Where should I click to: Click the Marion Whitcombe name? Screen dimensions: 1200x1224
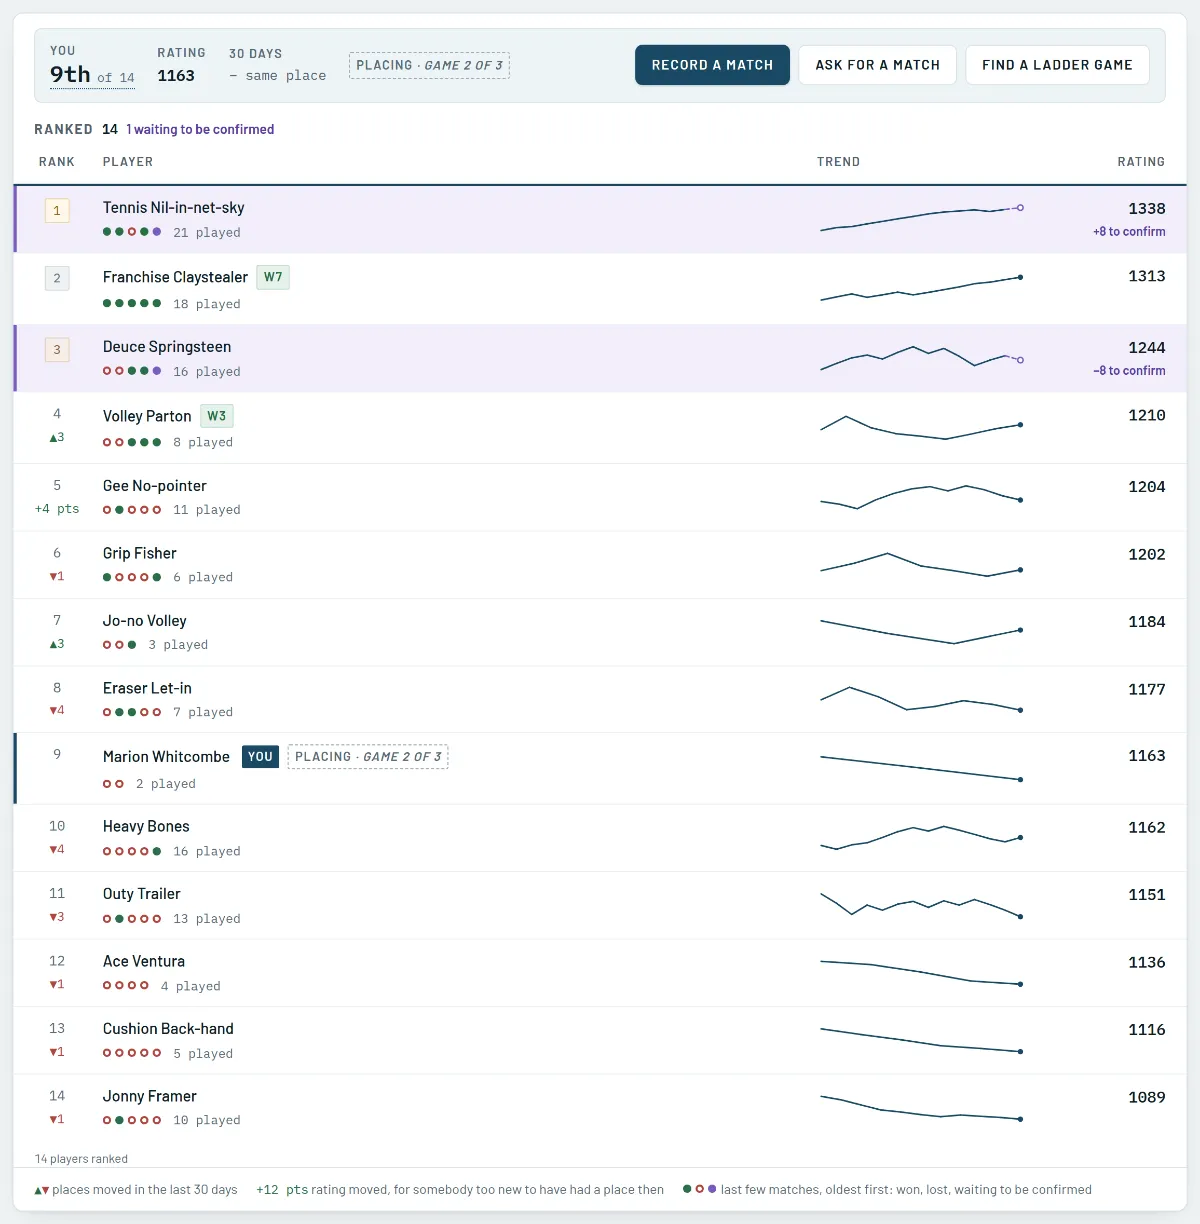166,757
